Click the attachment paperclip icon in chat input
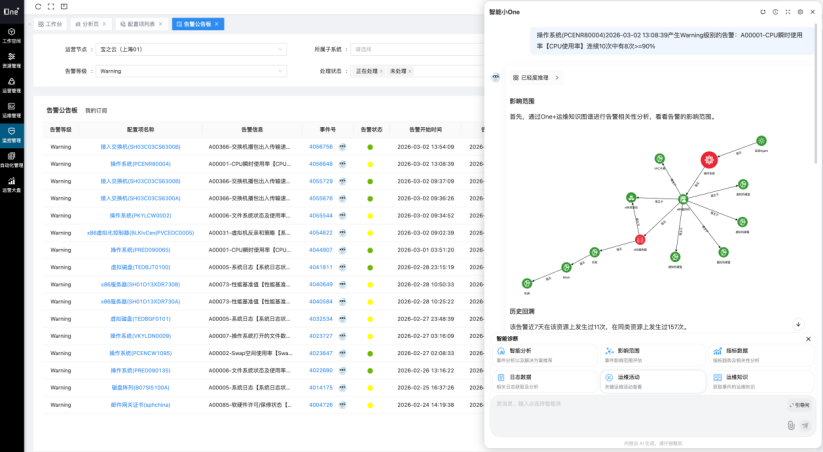 pos(791,425)
